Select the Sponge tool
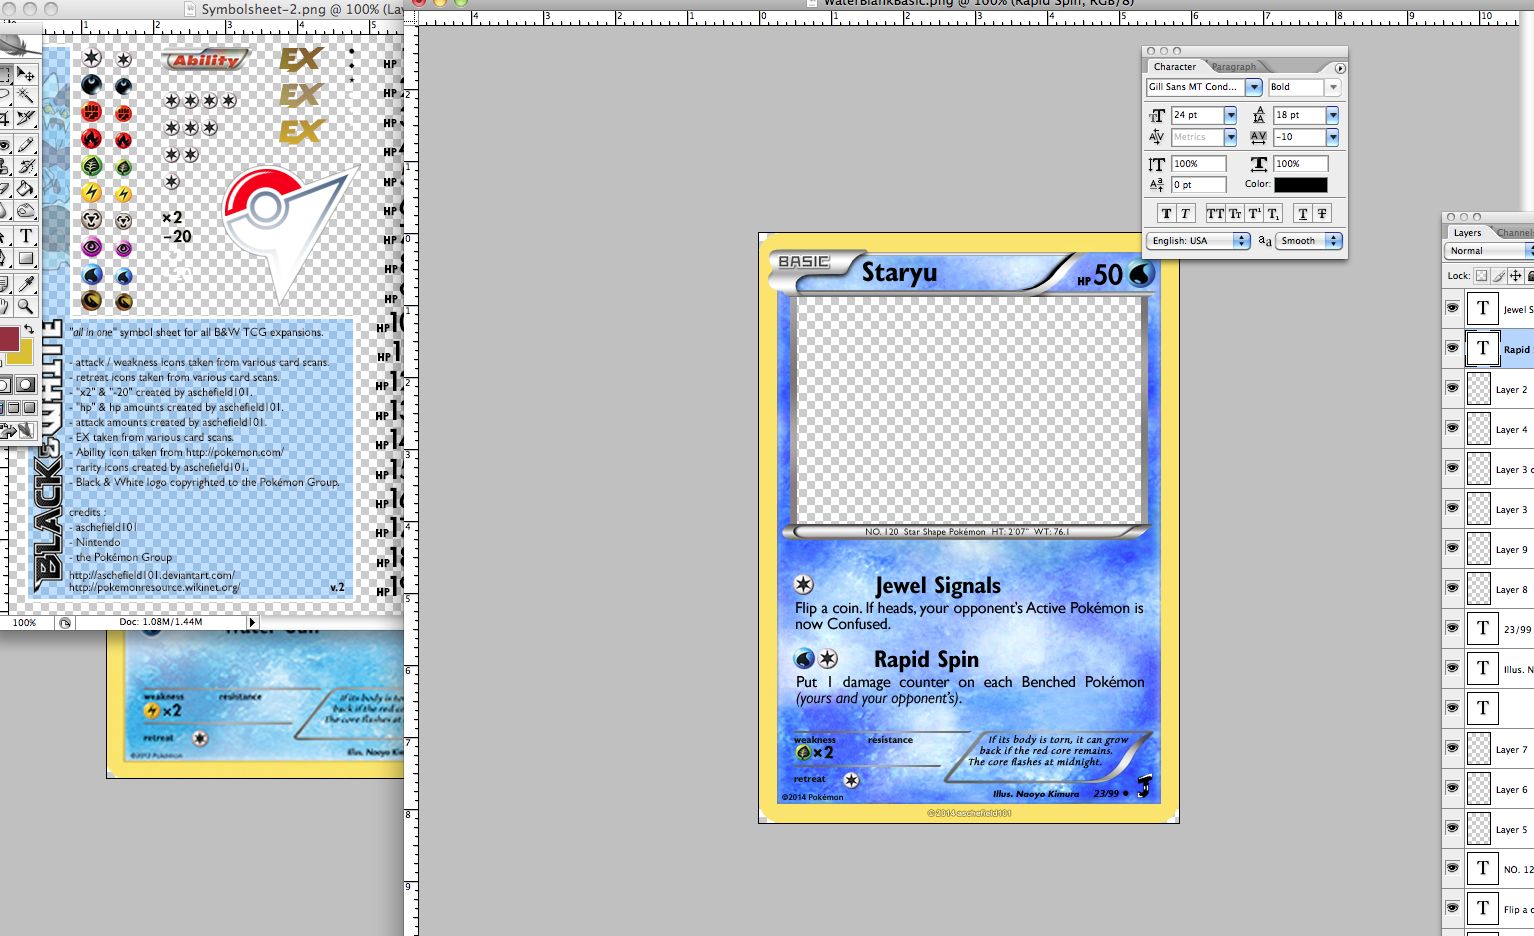The image size is (1534, 936). click(x=25, y=211)
